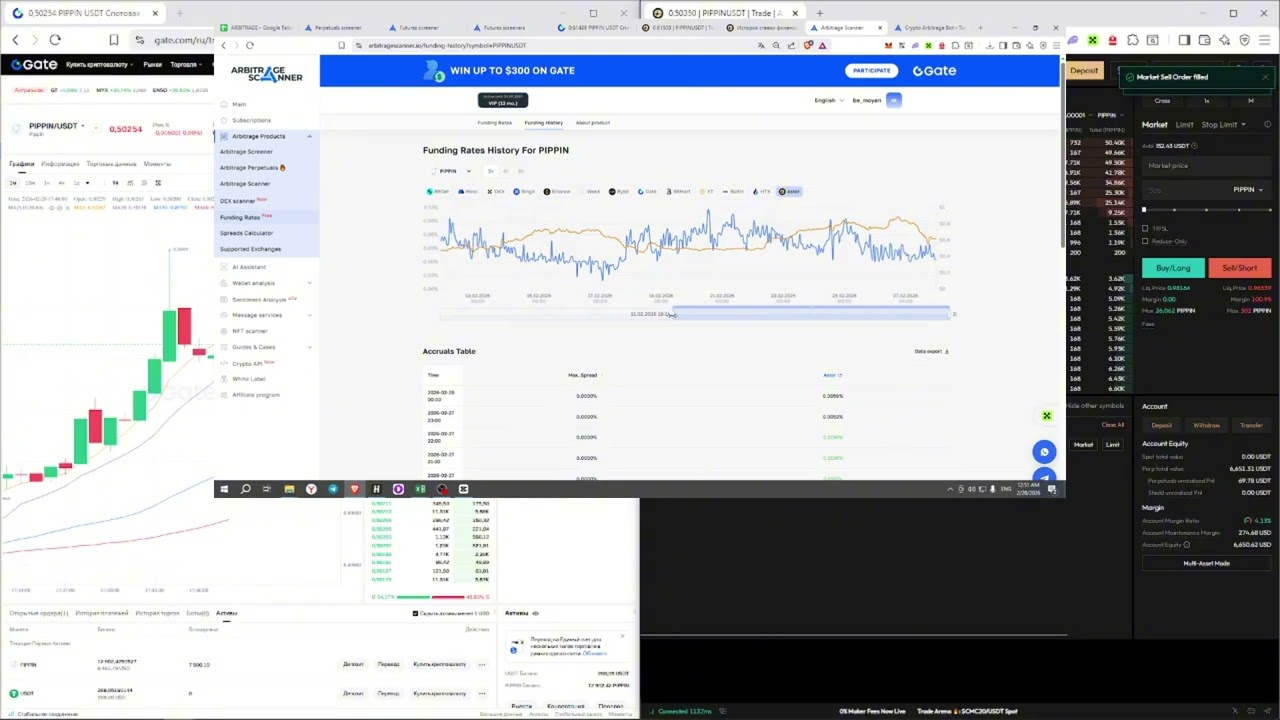This screenshot has width=1280, height=720.
Task: Click the PARTICIPATE banner button
Action: (871, 71)
